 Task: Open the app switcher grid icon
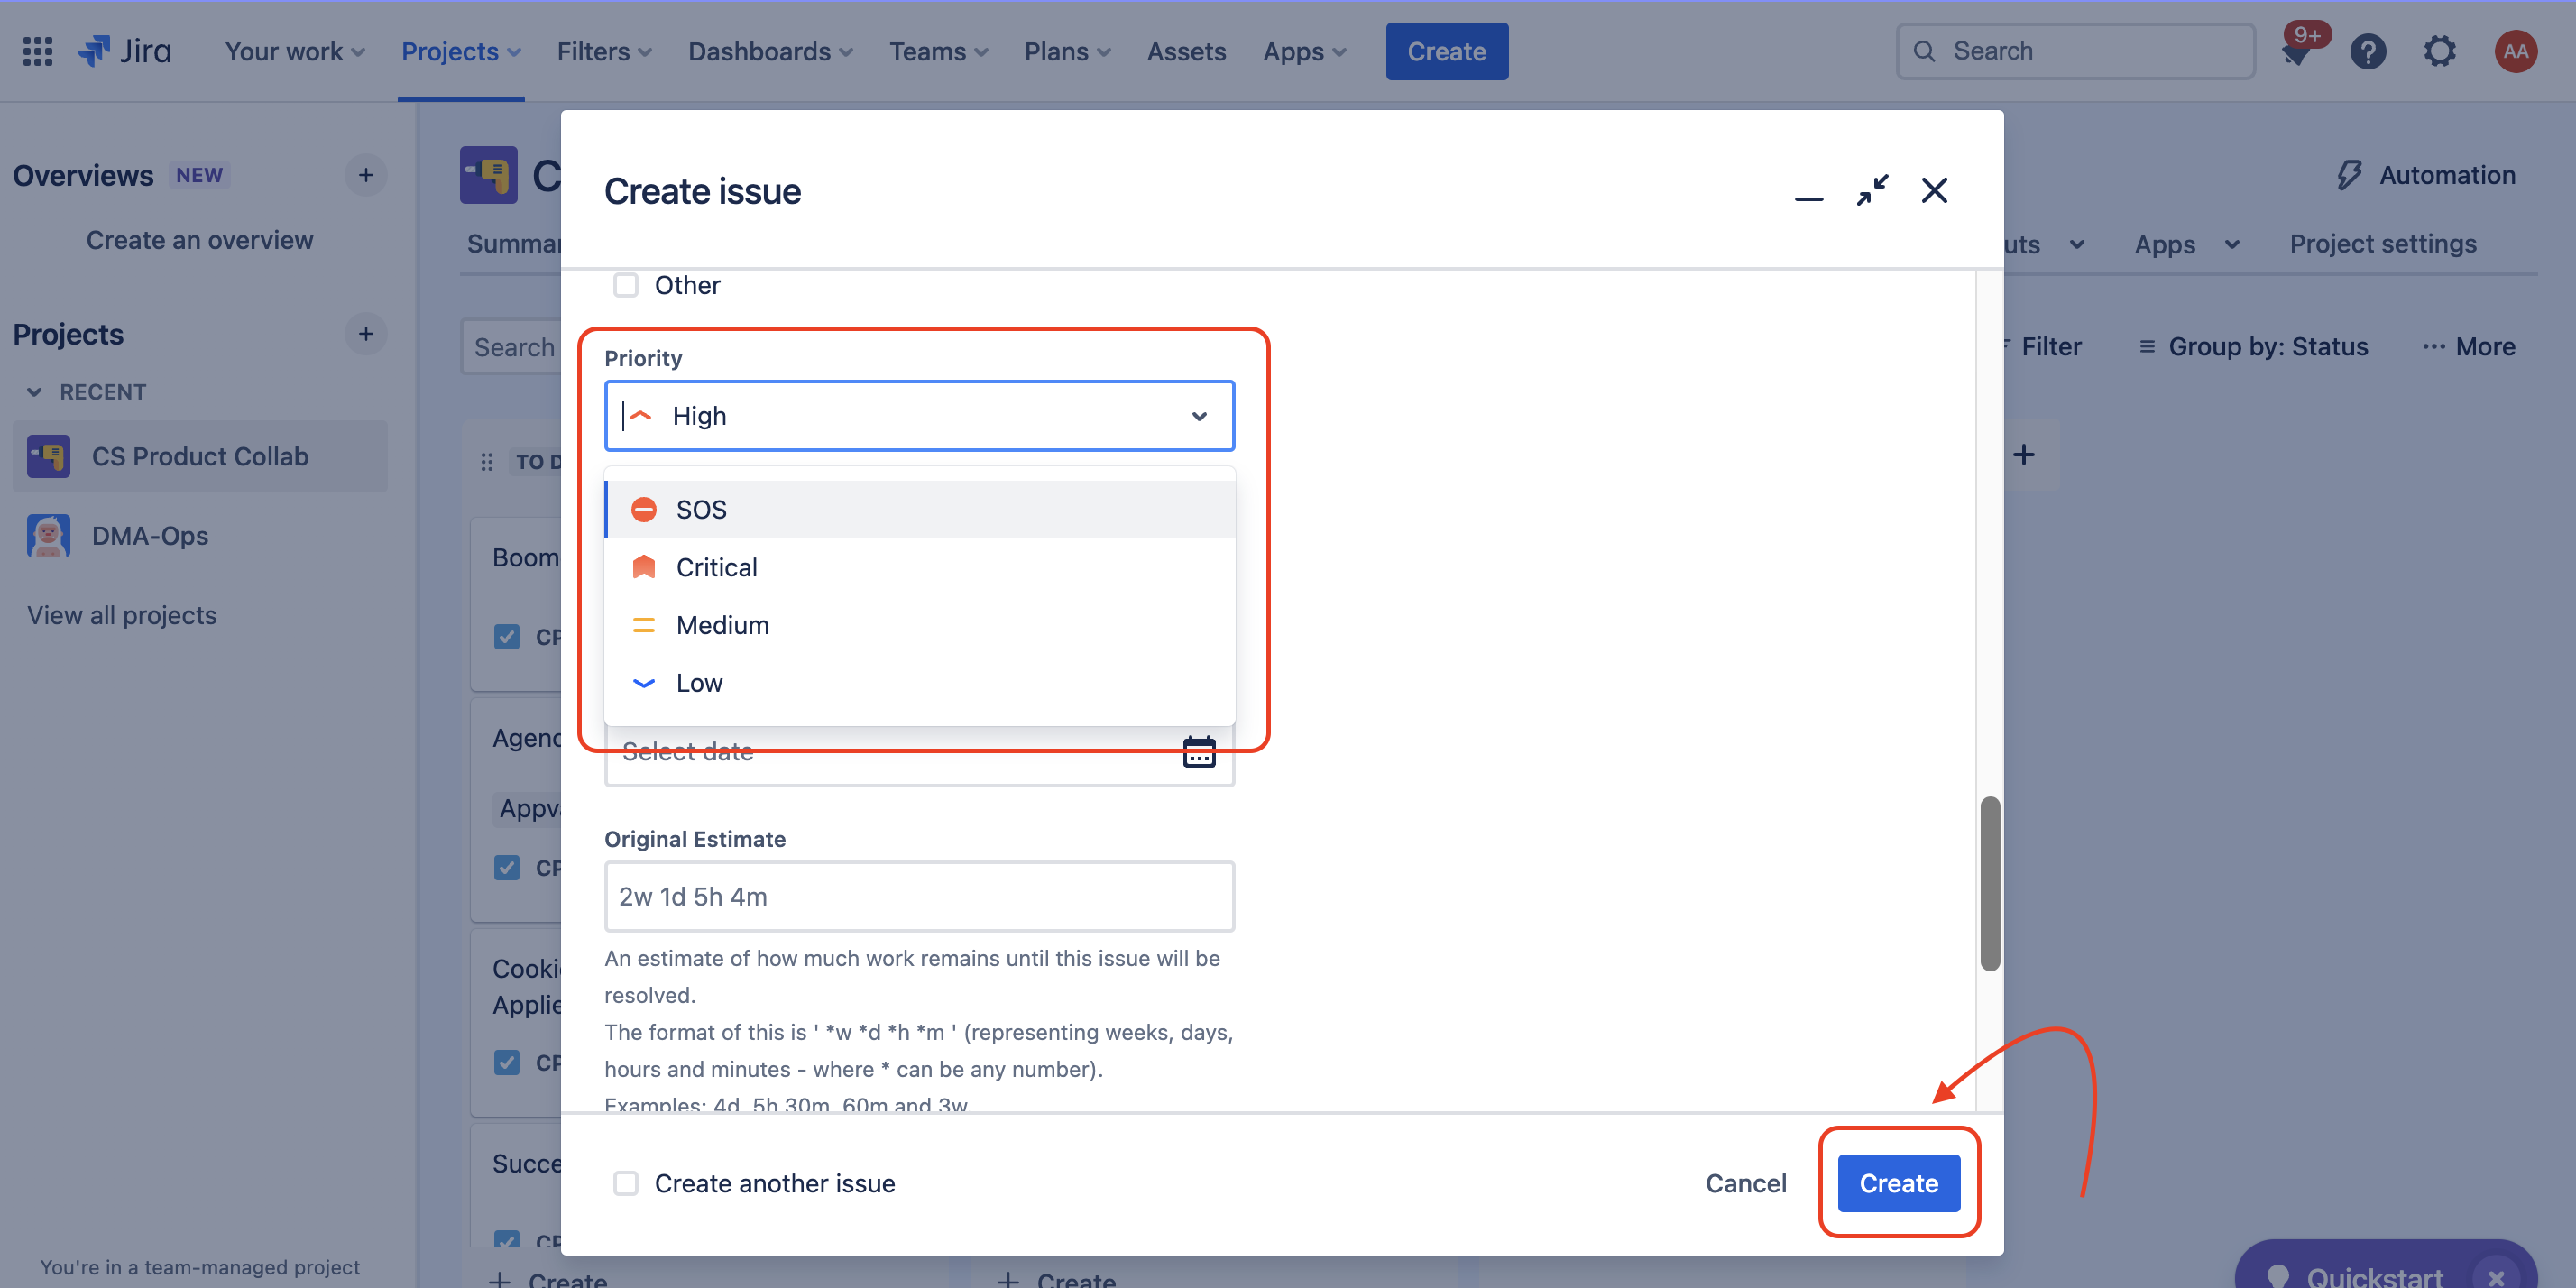[x=37, y=51]
